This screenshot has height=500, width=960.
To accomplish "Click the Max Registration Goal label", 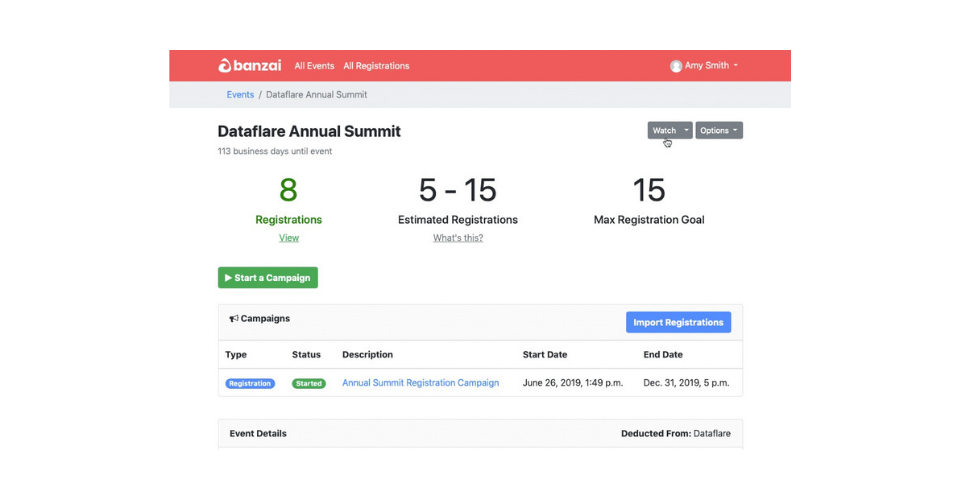I will click(649, 220).
